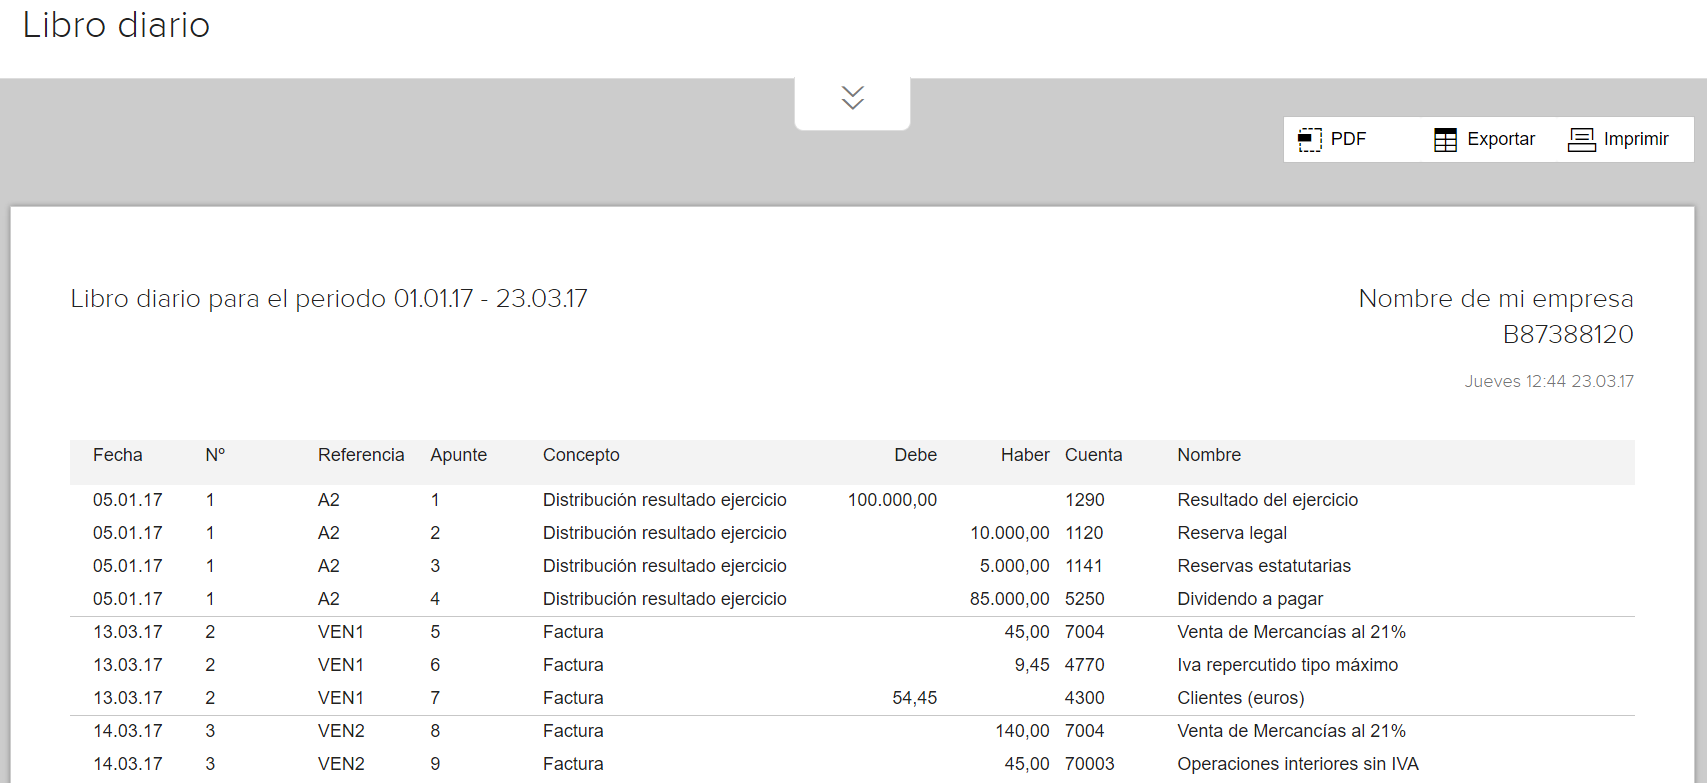Click the Referencia column header
Viewport: 1707px width, 783px height.
(361, 455)
